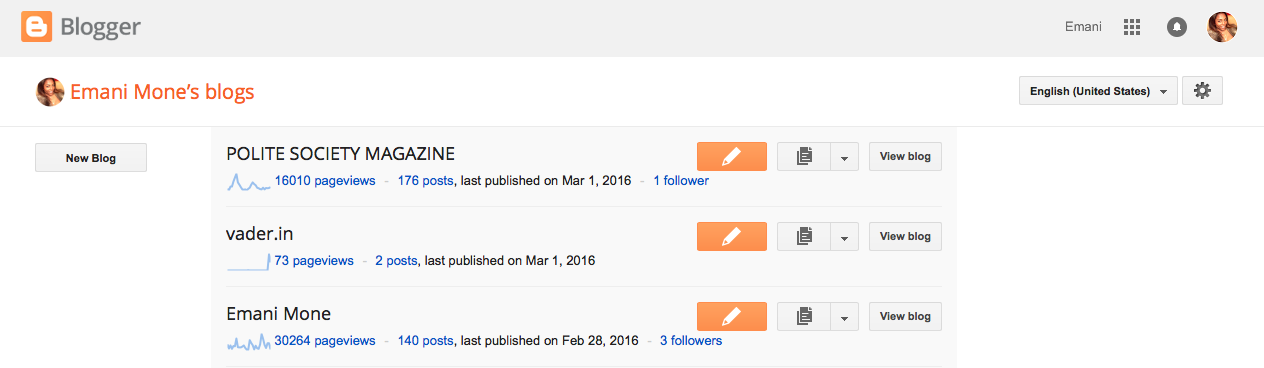
Task: Click the pencil icon for Emani Mone blog
Action: [731, 317]
